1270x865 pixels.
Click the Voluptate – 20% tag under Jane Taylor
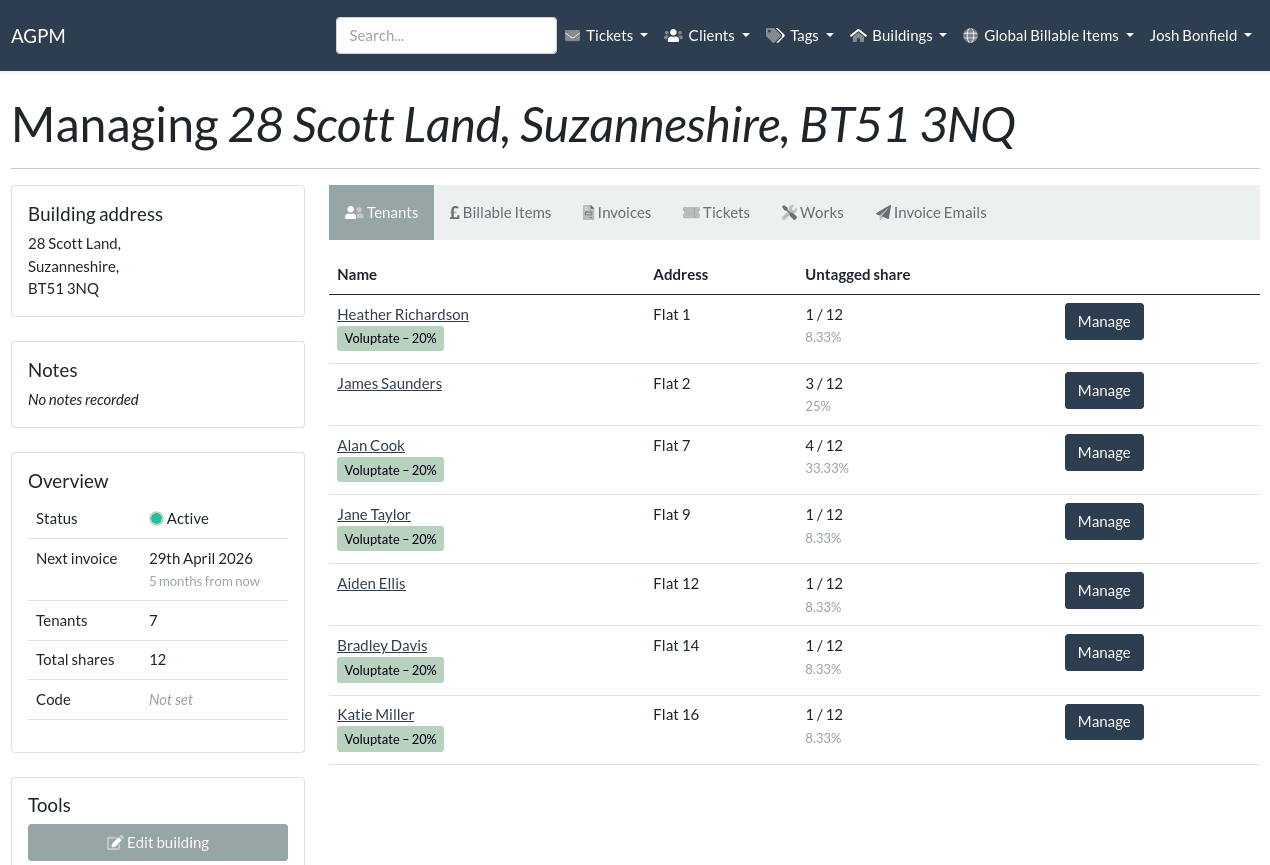390,539
